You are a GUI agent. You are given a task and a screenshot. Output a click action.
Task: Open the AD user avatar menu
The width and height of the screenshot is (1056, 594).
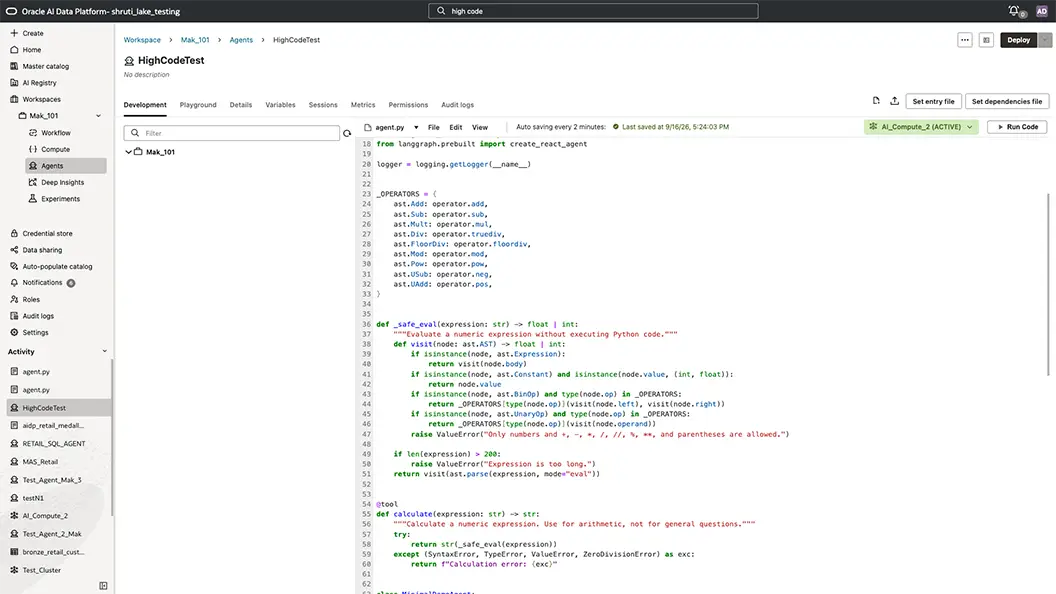pyautogui.click(x=1042, y=11)
